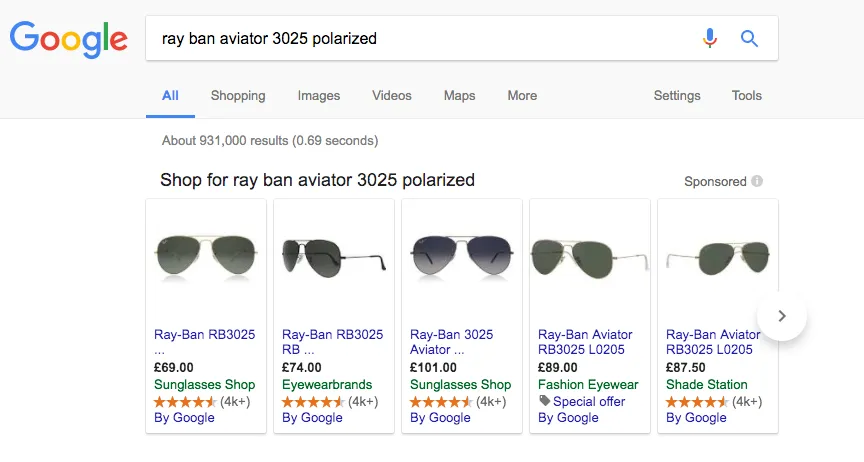This screenshot has width=864, height=462.
Task: Click Sunglasses Shop under the £101.00 item
Action: 461,384
